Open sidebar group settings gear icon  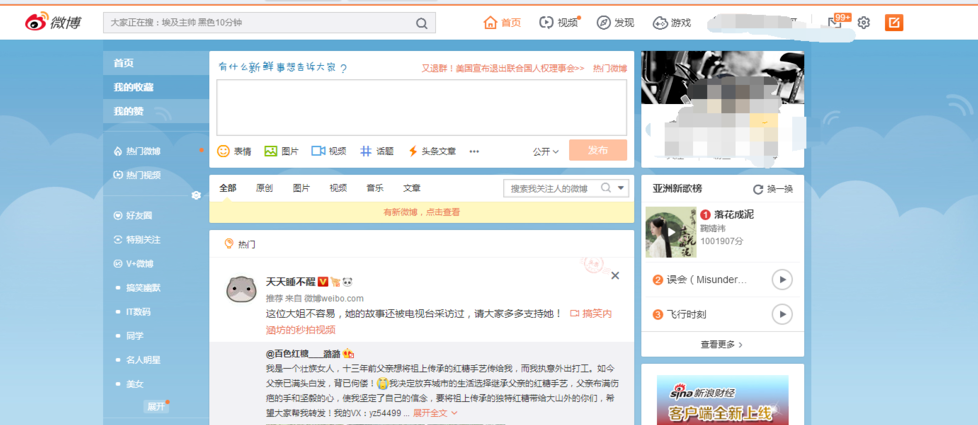[x=196, y=195]
